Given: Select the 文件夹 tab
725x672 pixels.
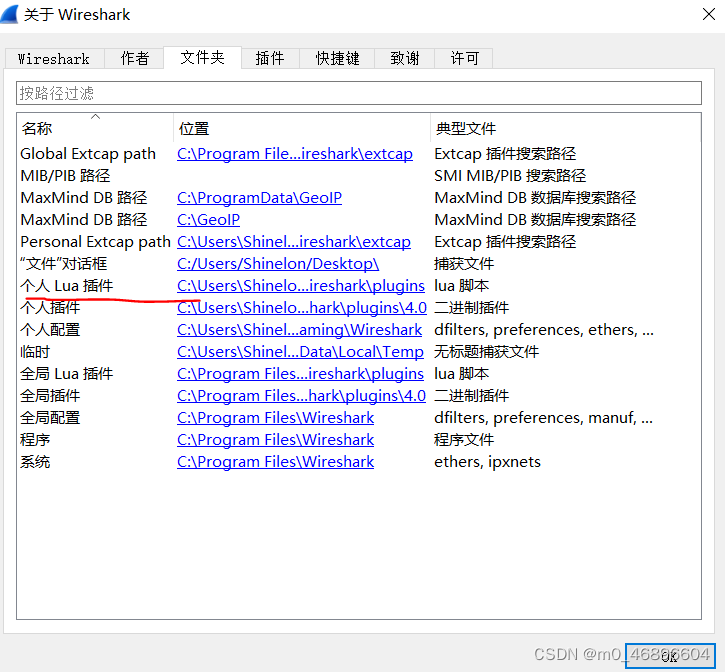Looking at the screenshot, I should 202,57.
